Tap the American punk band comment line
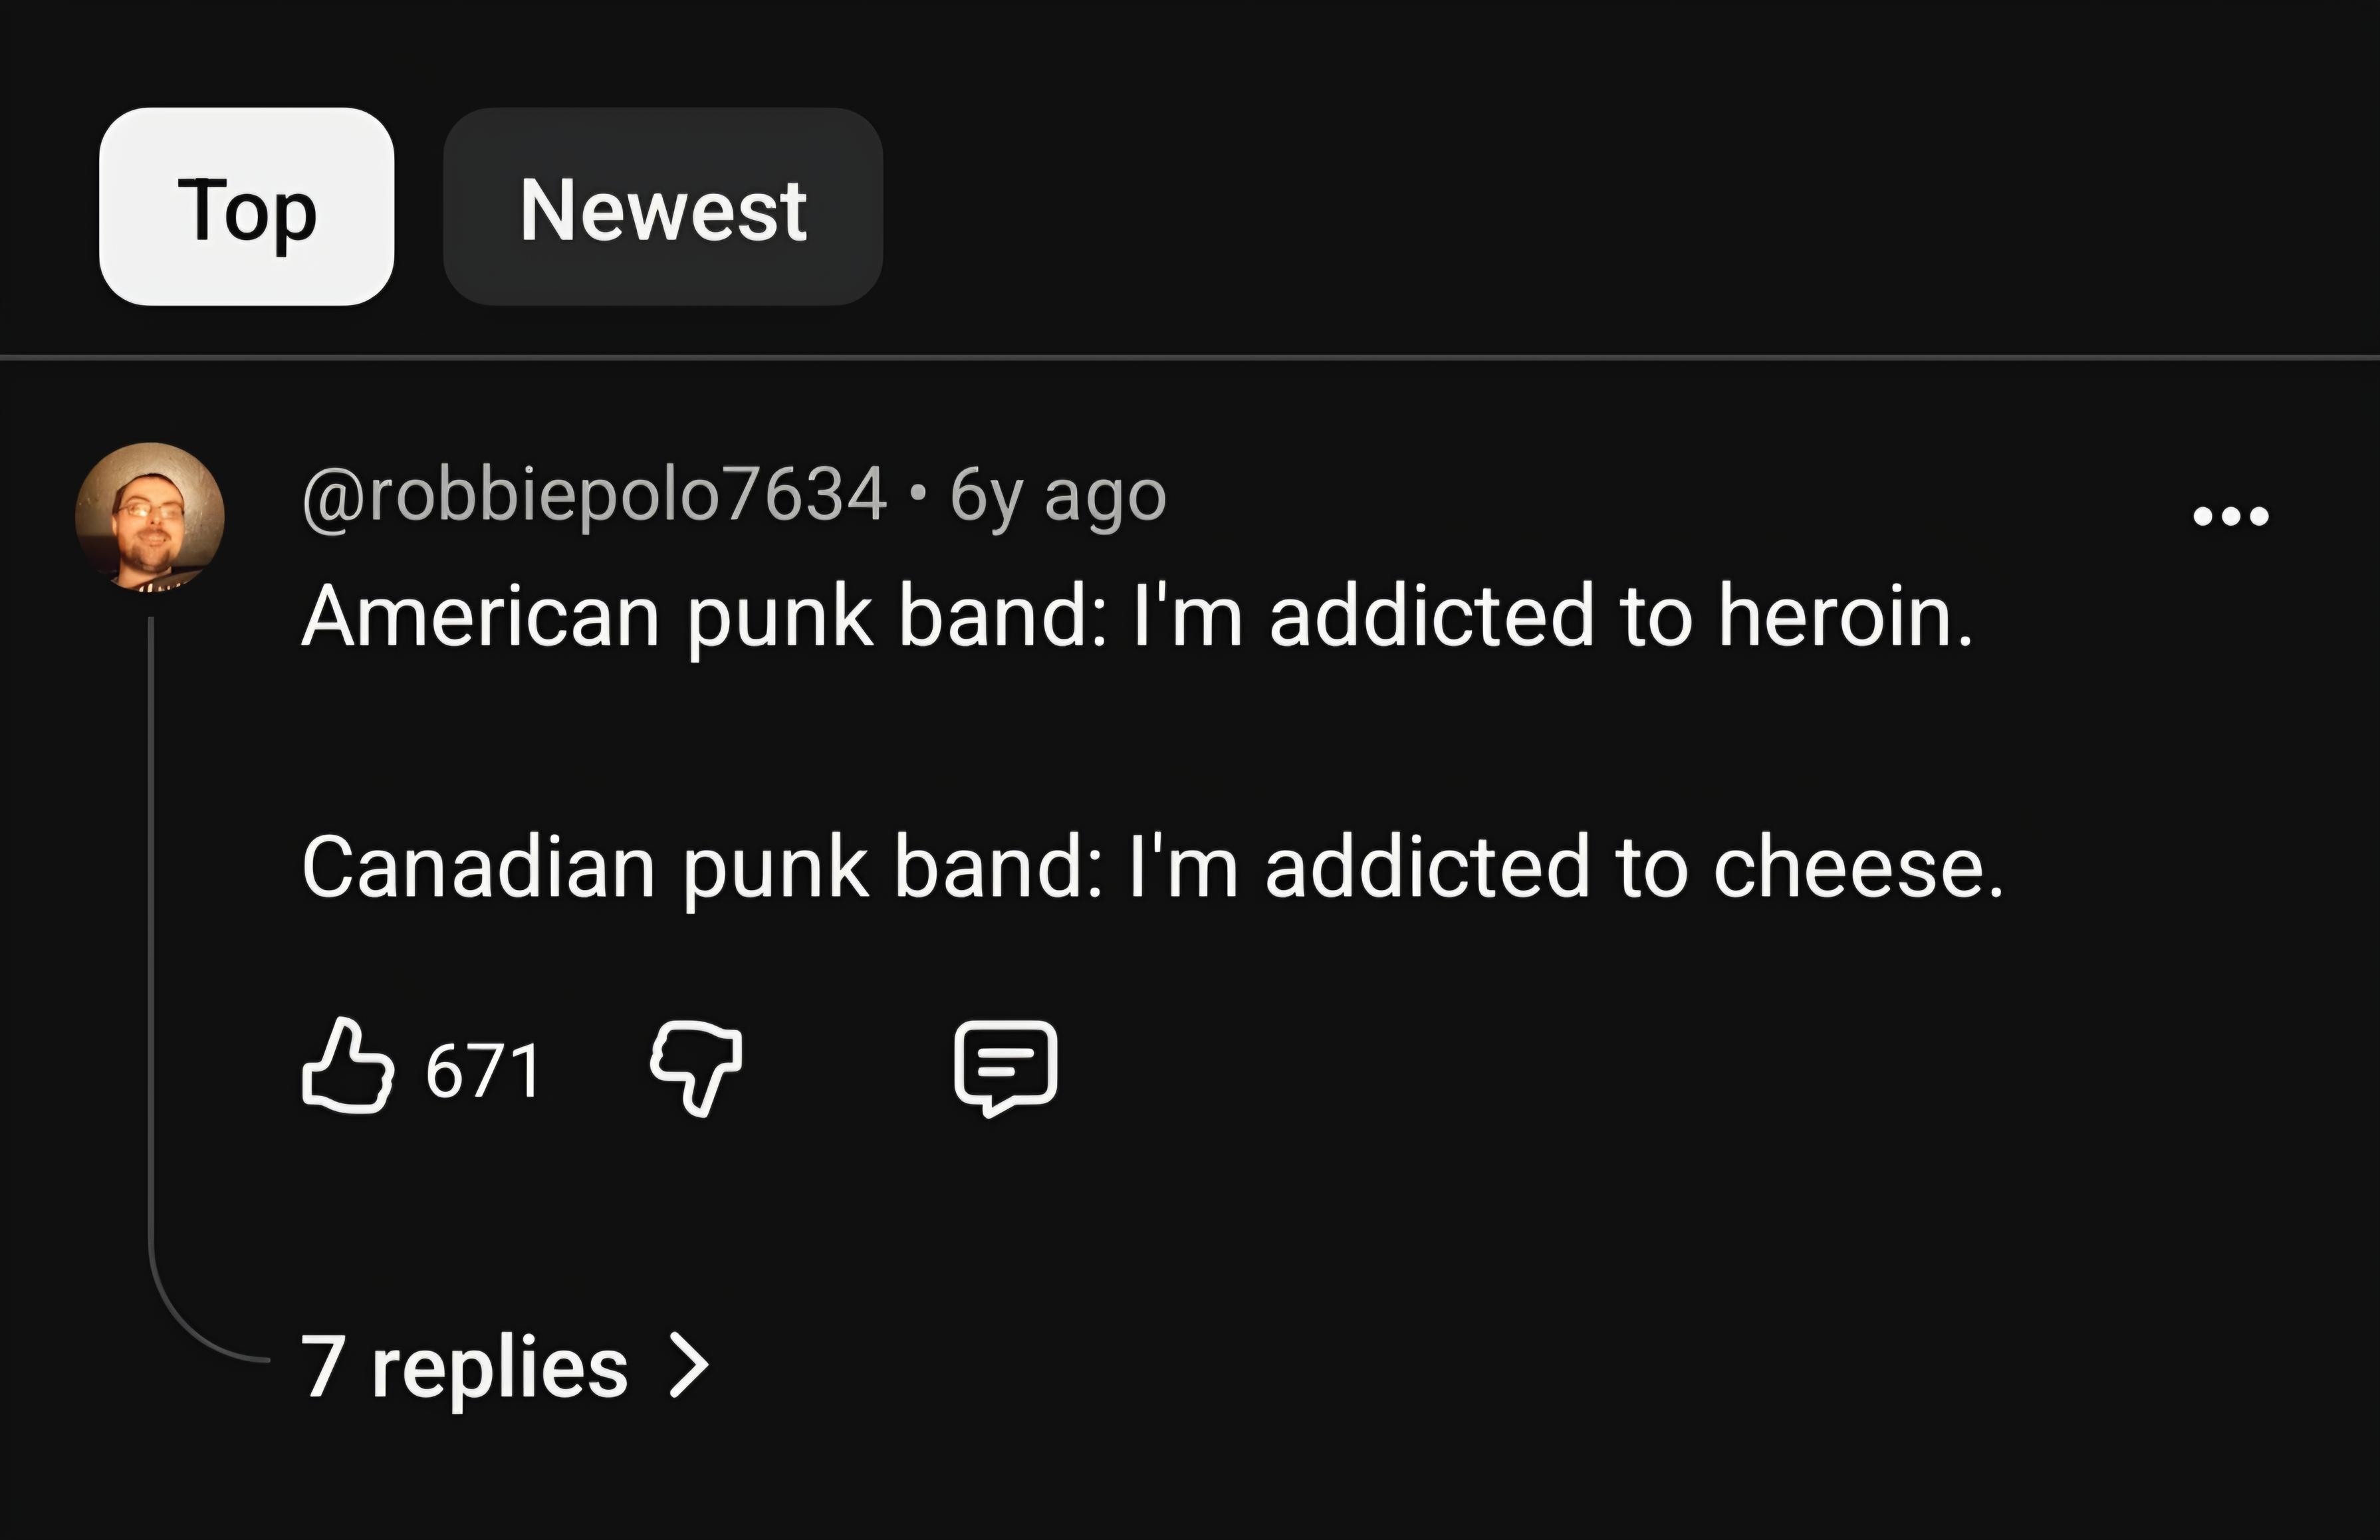Image resolution: width=2380 pixels, height=1540 pixels. click(x=1138, y=618)
